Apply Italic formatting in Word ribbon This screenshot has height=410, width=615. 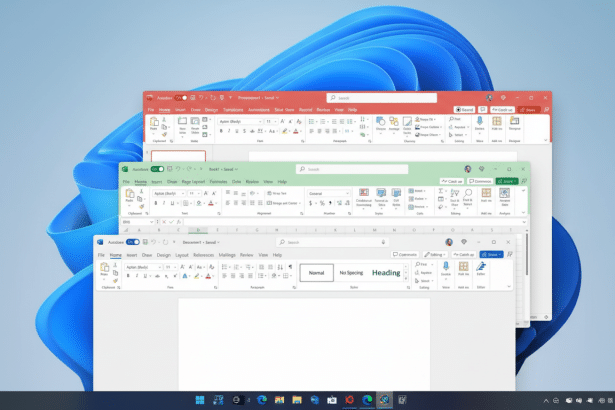point(136,276)
